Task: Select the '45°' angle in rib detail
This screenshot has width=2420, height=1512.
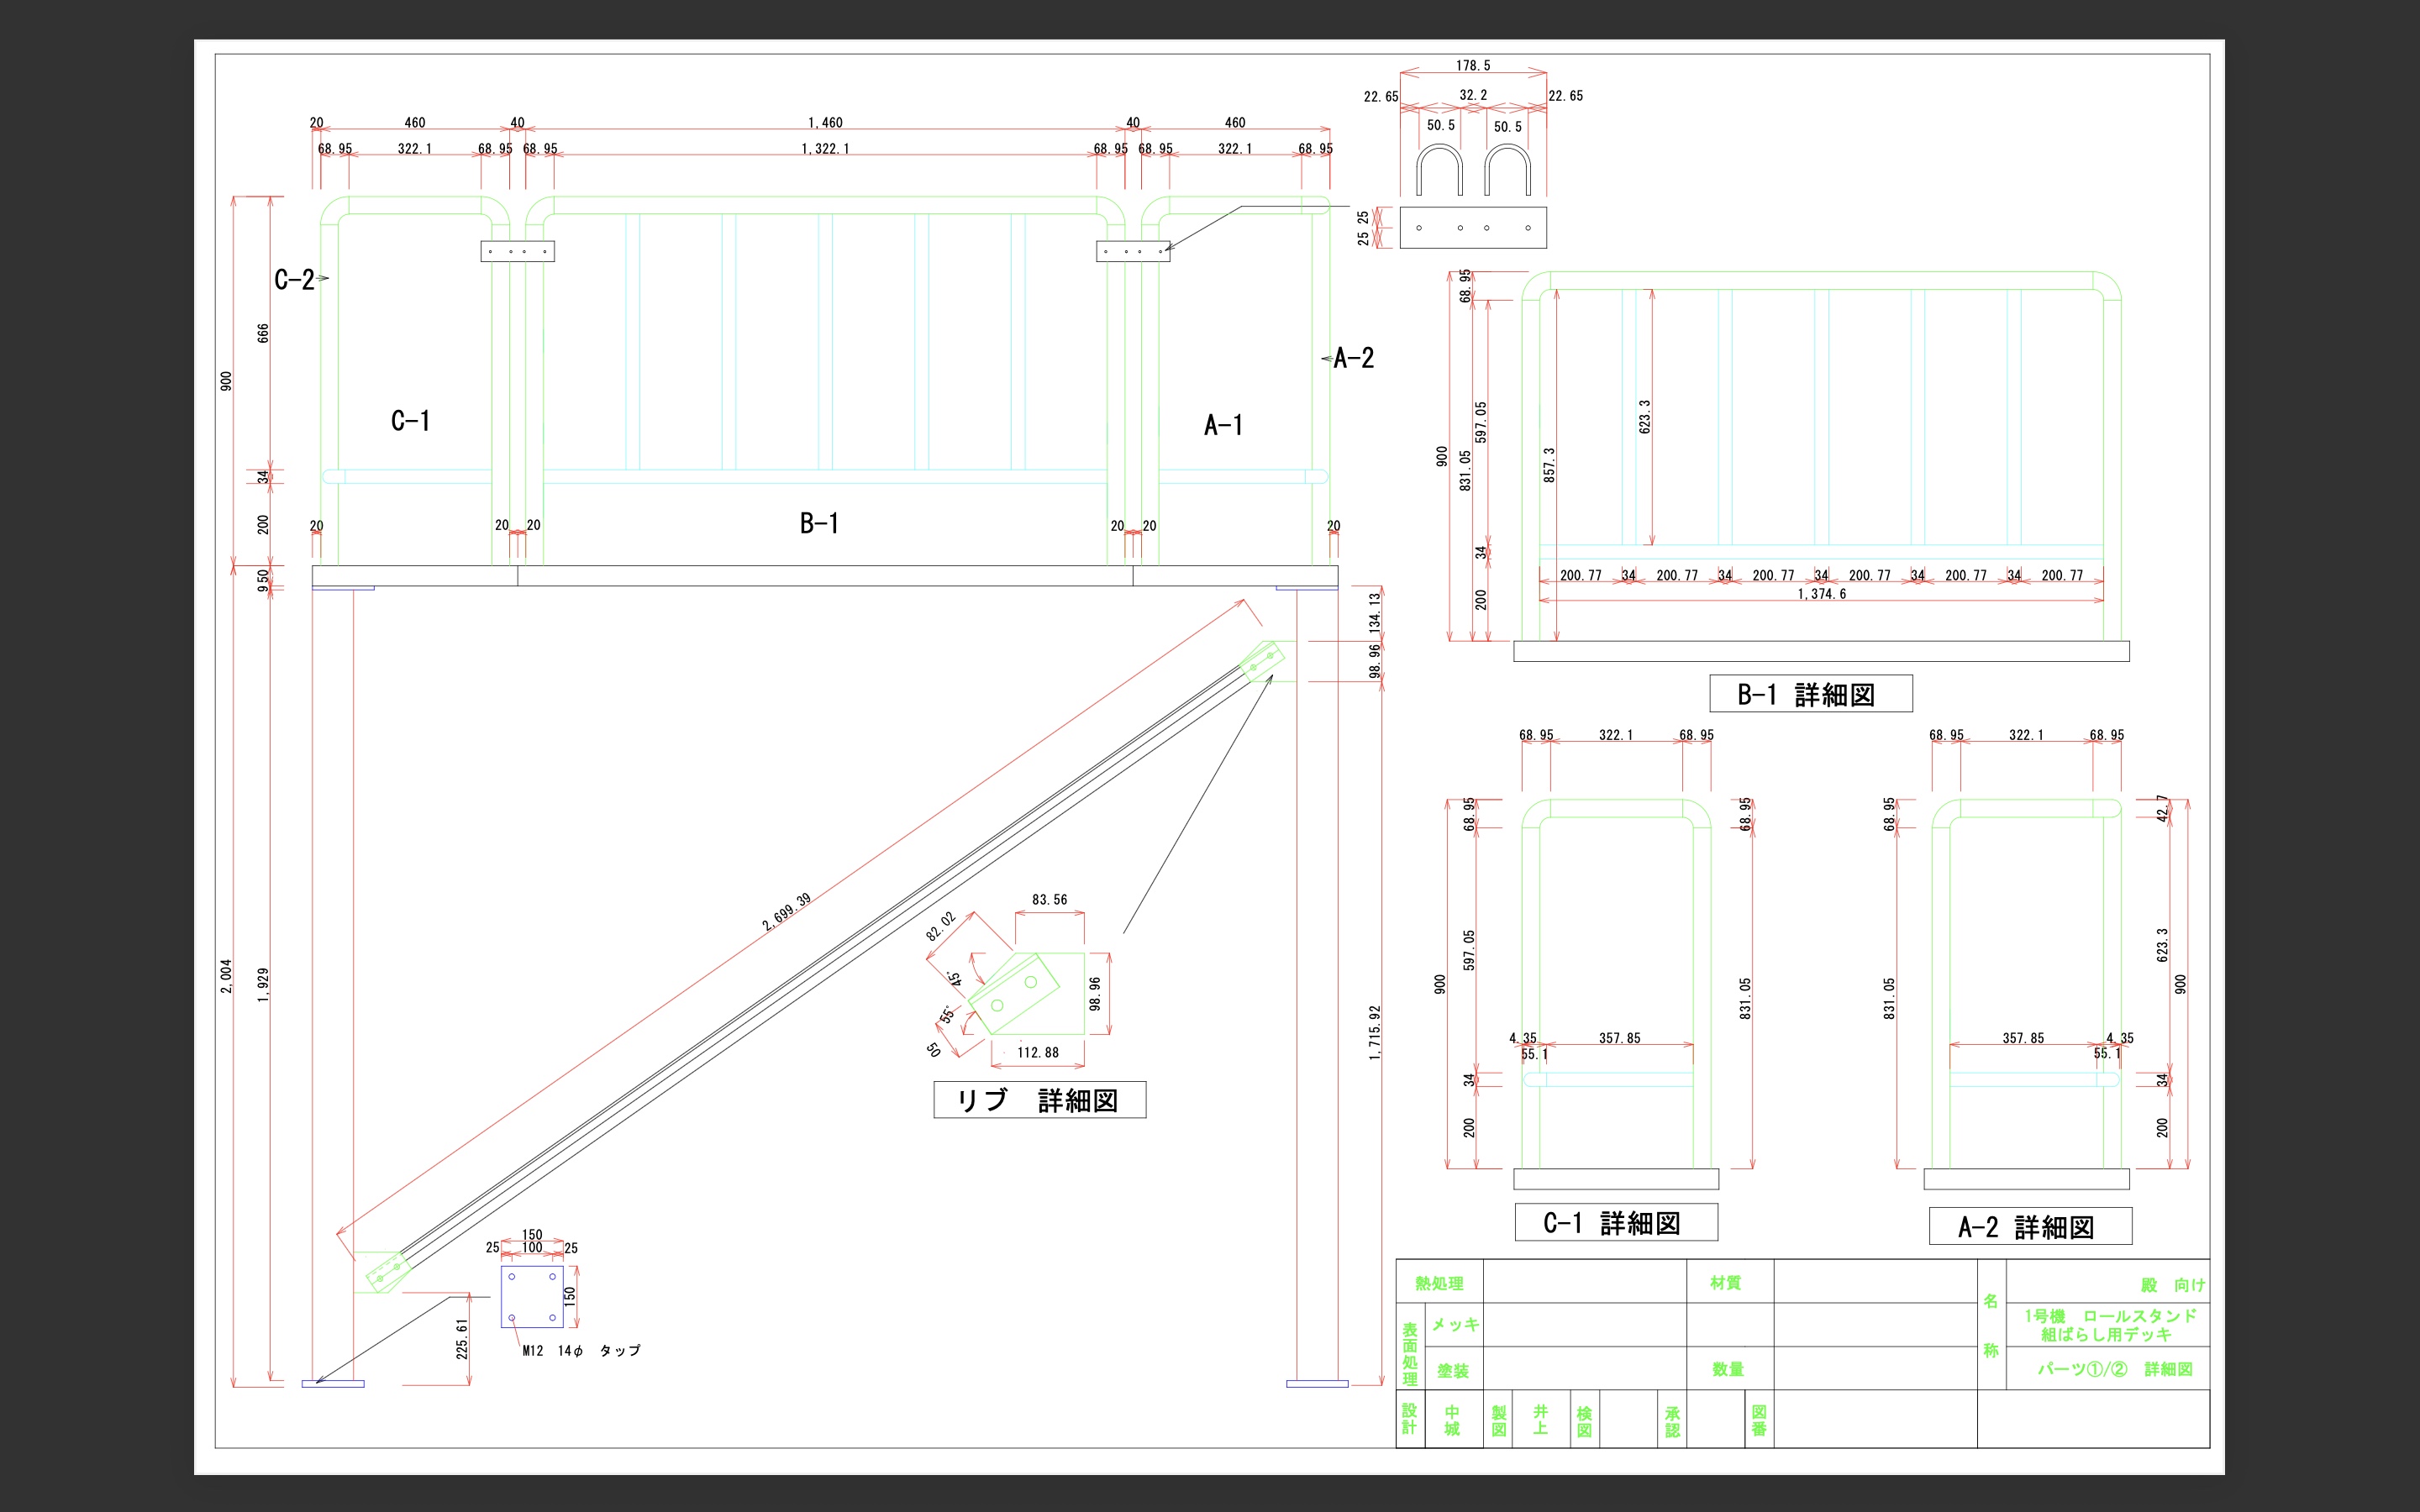Action: [x=955, y=979]
